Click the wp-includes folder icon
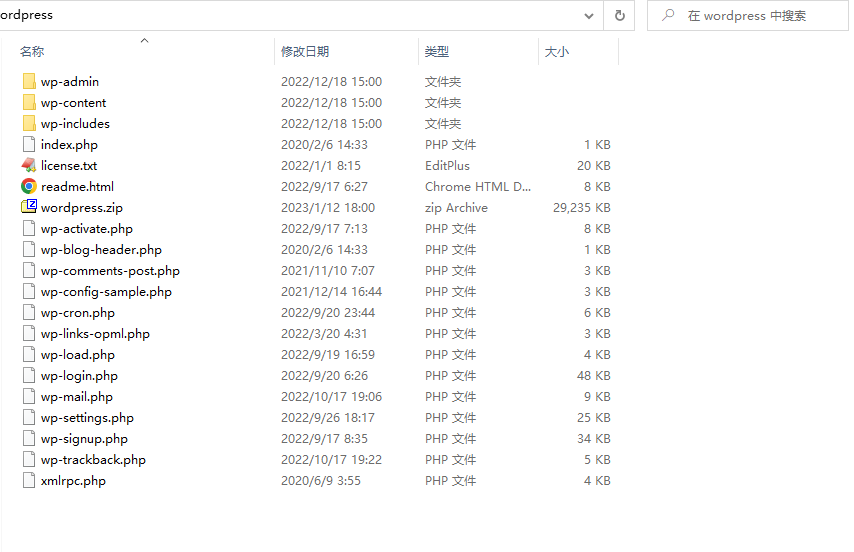The image size is (854, 552). (x=29, y=124)
